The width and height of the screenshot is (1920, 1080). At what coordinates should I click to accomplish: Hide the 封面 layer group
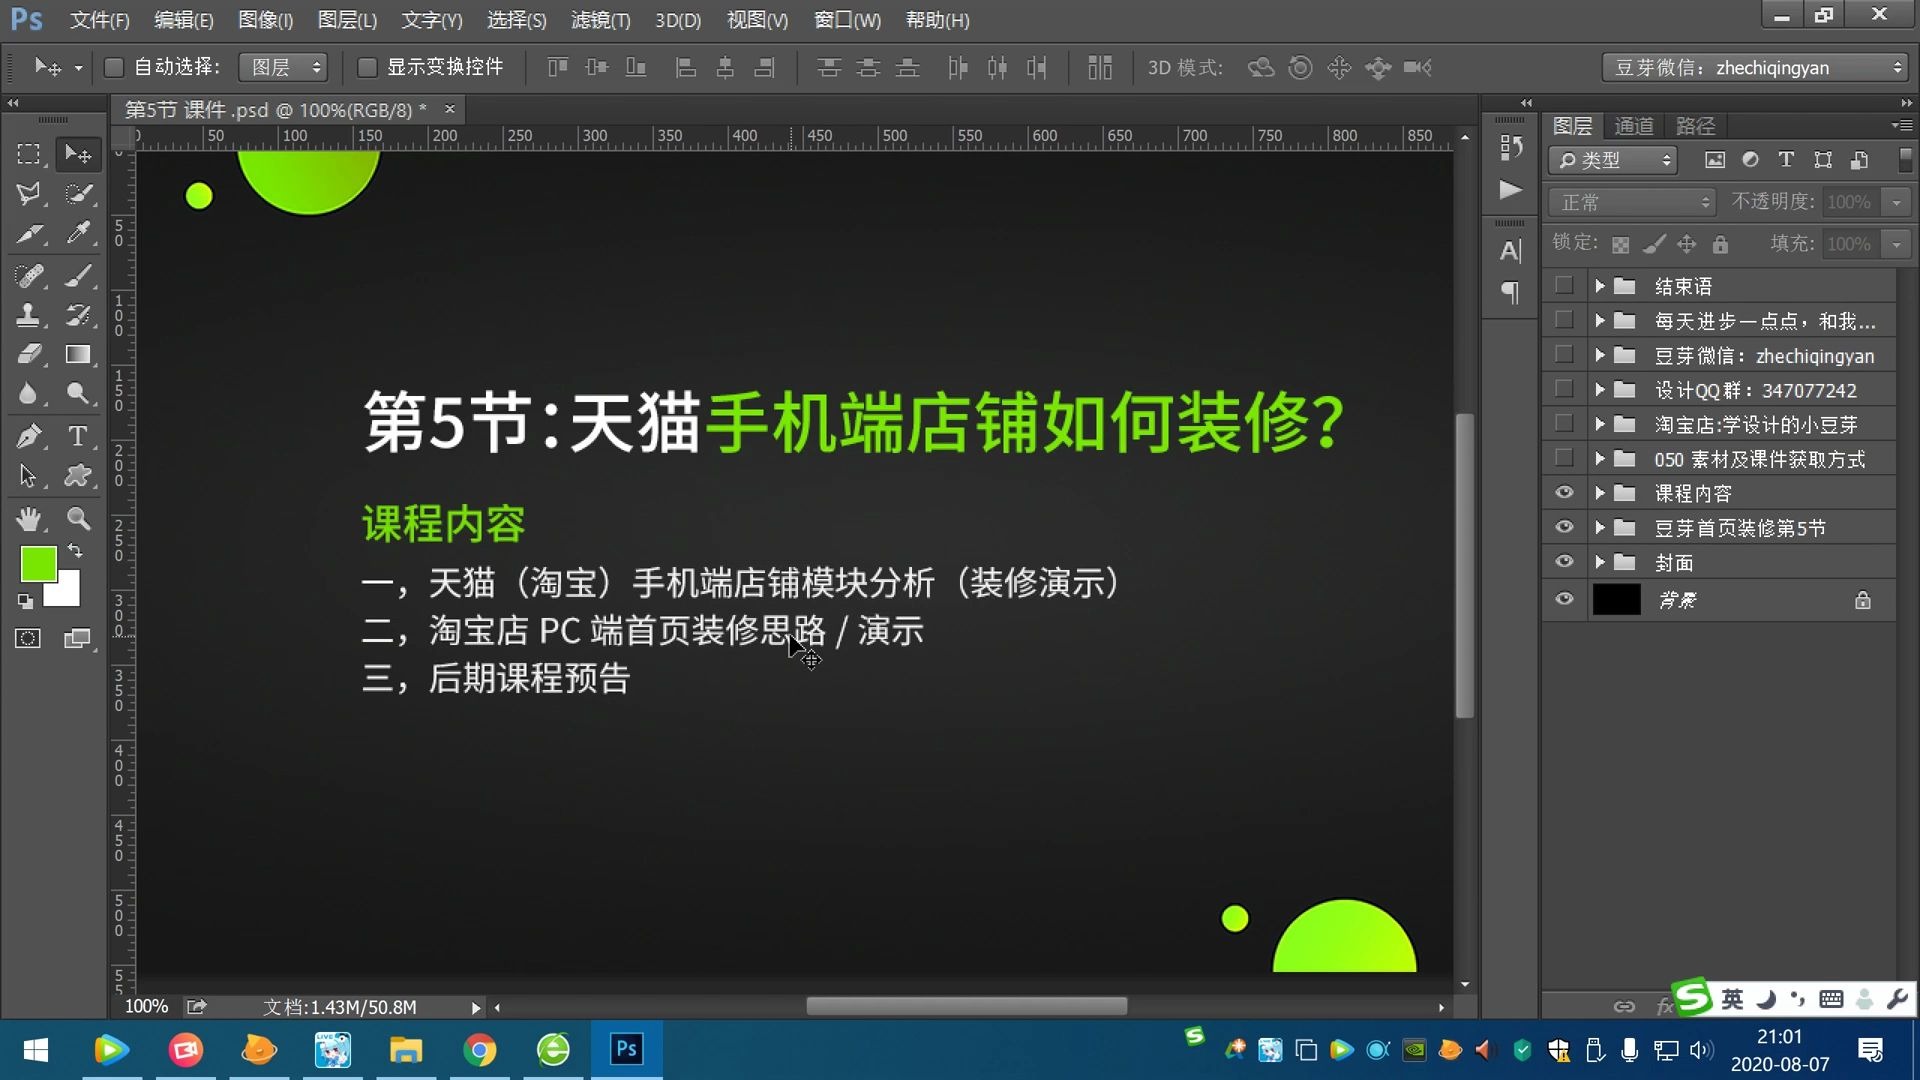coord(1564,562)
